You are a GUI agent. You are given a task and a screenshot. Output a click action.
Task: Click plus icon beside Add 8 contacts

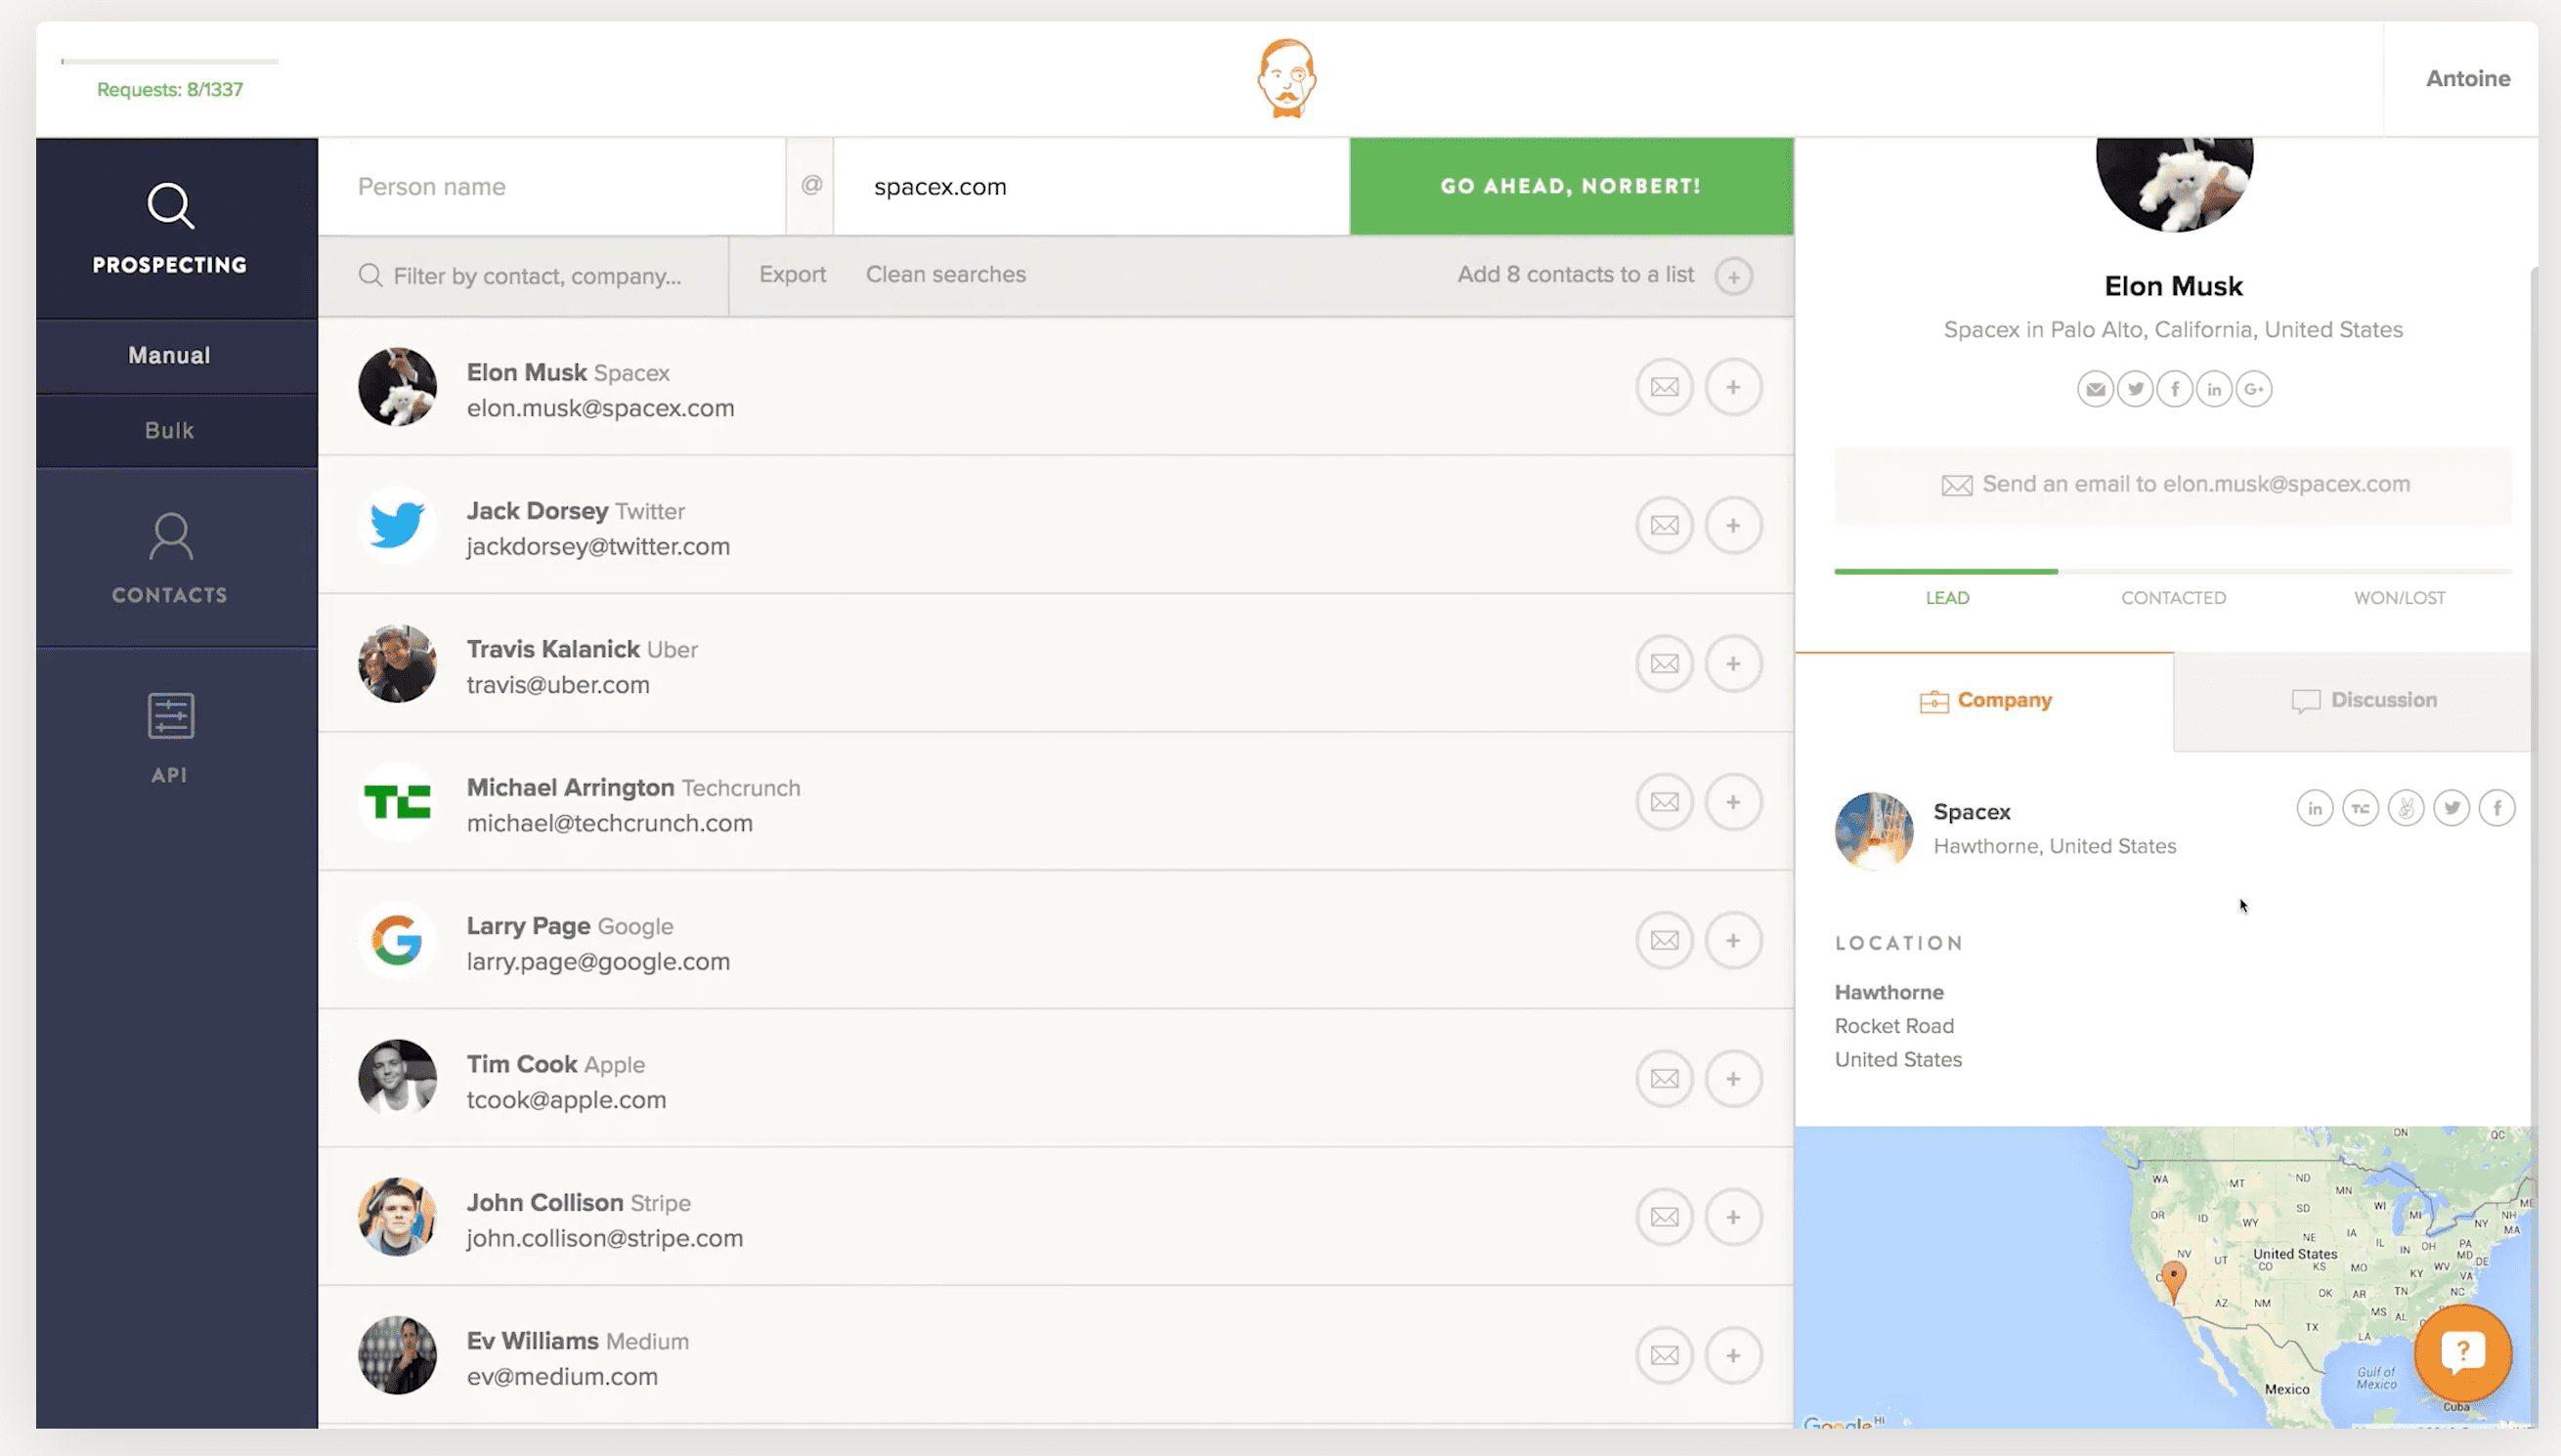coord(1734,276)
